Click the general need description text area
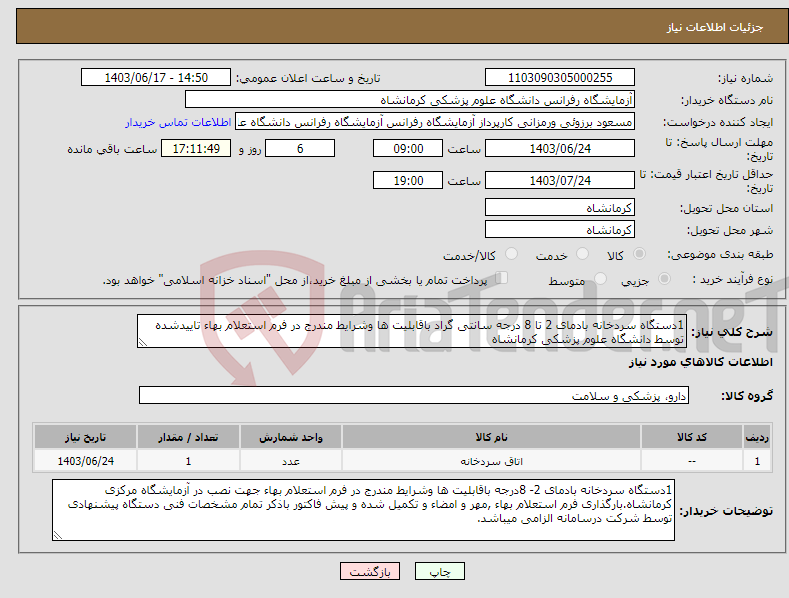 [412, 331]
